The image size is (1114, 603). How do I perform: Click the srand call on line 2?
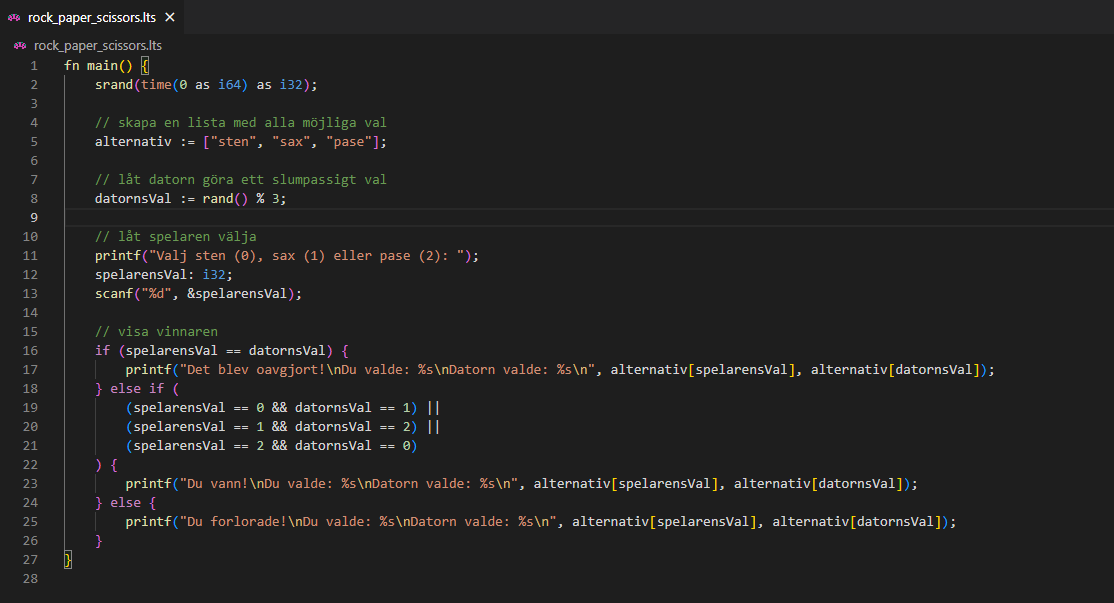(x=114, y=85)
